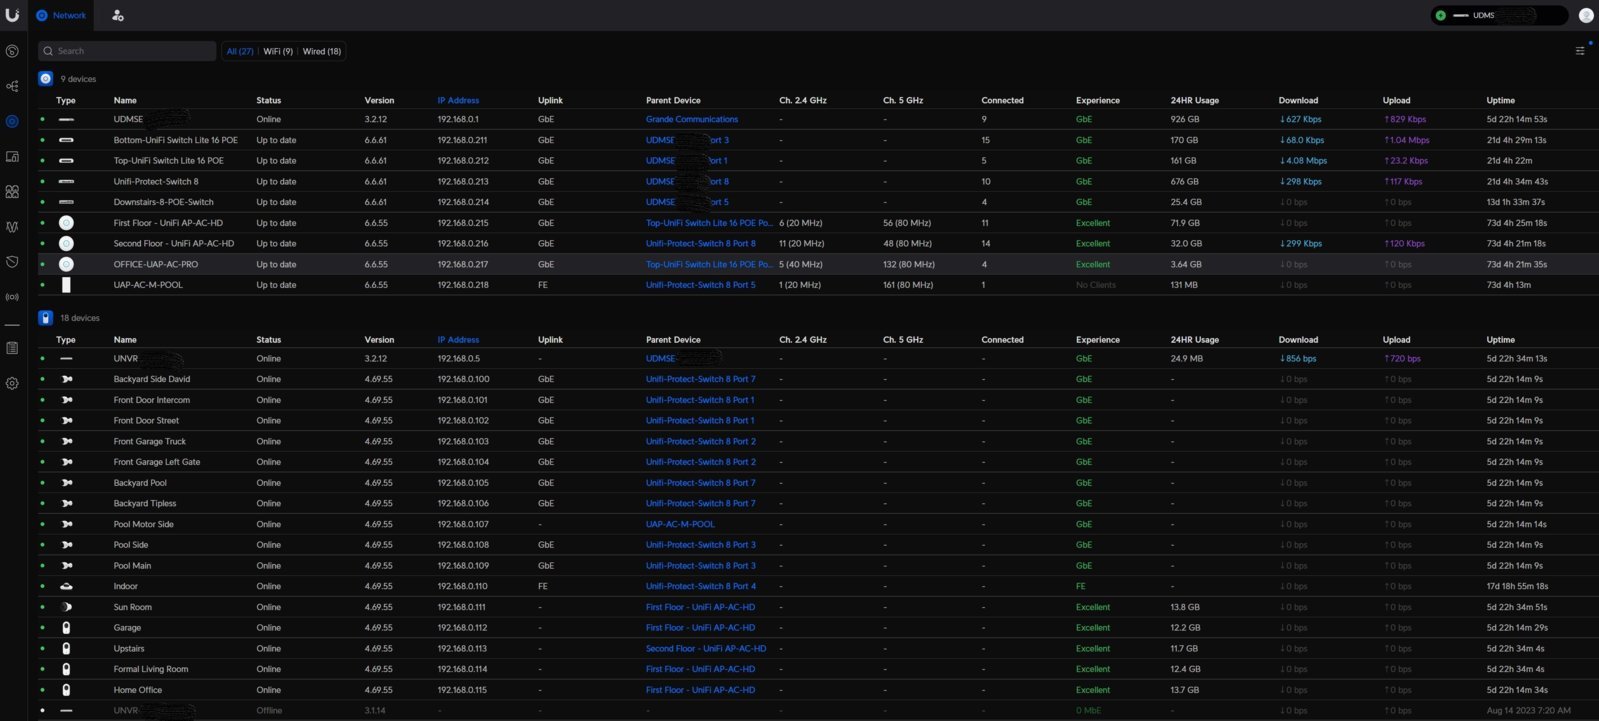Viewport: 1599px width, 721px height.
Task: Switch to the WiFi (9) filter tab
Action: click(x=278, y=51)
